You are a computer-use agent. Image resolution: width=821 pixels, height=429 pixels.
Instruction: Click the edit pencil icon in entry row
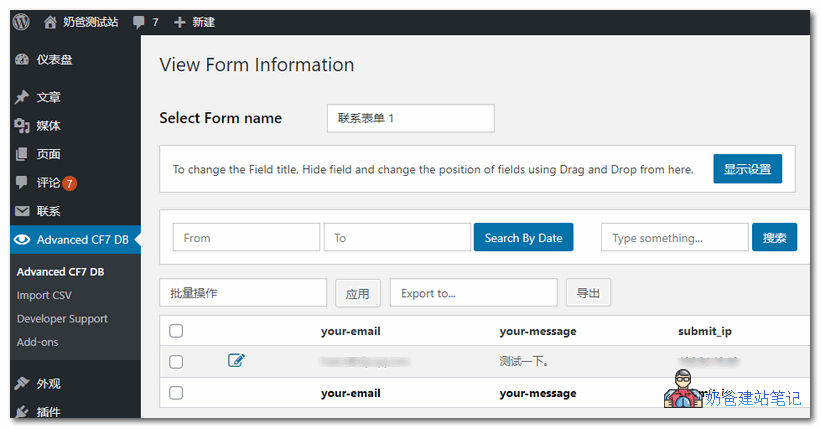point(236,360)
